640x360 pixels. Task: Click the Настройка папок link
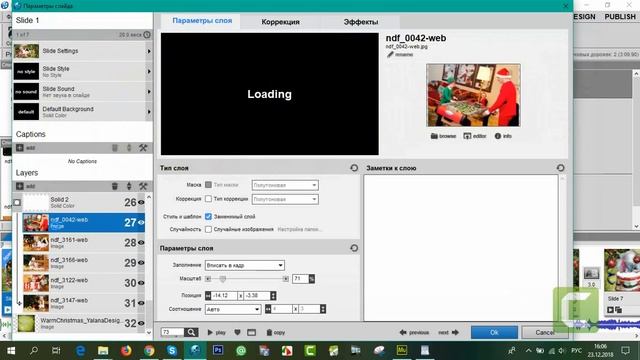(x=299, y=229)
